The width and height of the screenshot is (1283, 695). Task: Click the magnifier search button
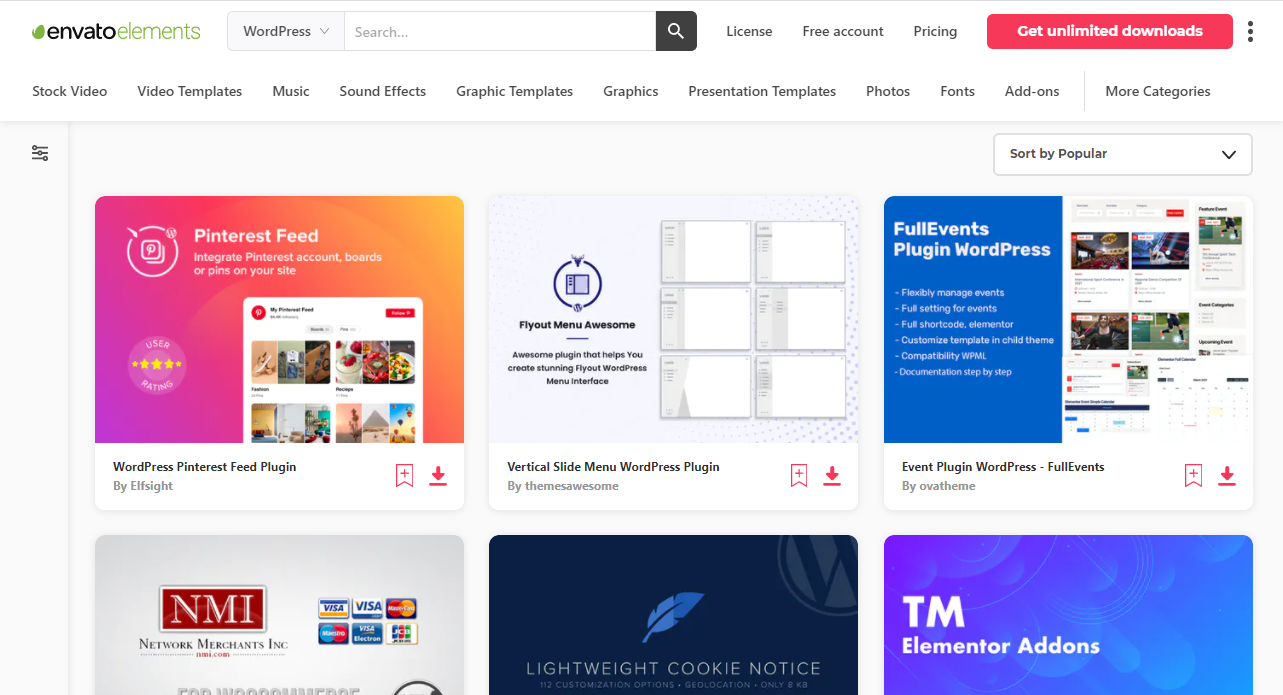[676, 31]
